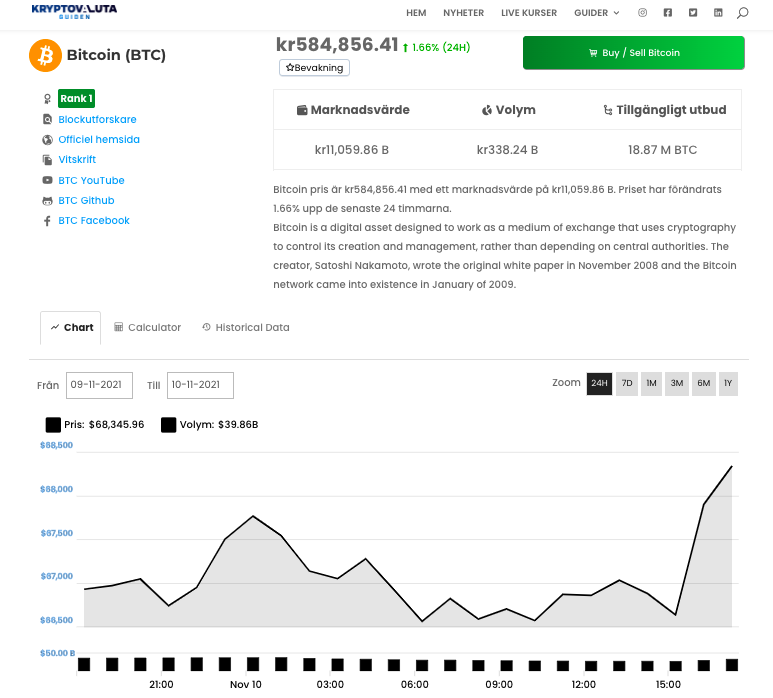Click the wallet icon beside Marknadsvärde
Viewport: 773px width, 698px height.
point(302,110)
